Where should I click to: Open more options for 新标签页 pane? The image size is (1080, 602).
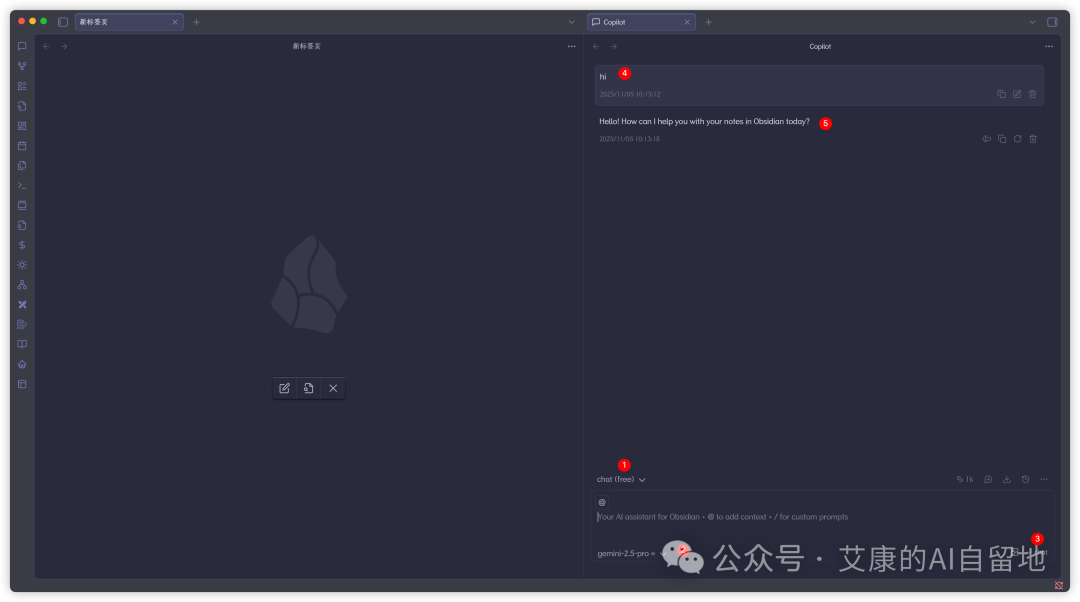[572, 46]
